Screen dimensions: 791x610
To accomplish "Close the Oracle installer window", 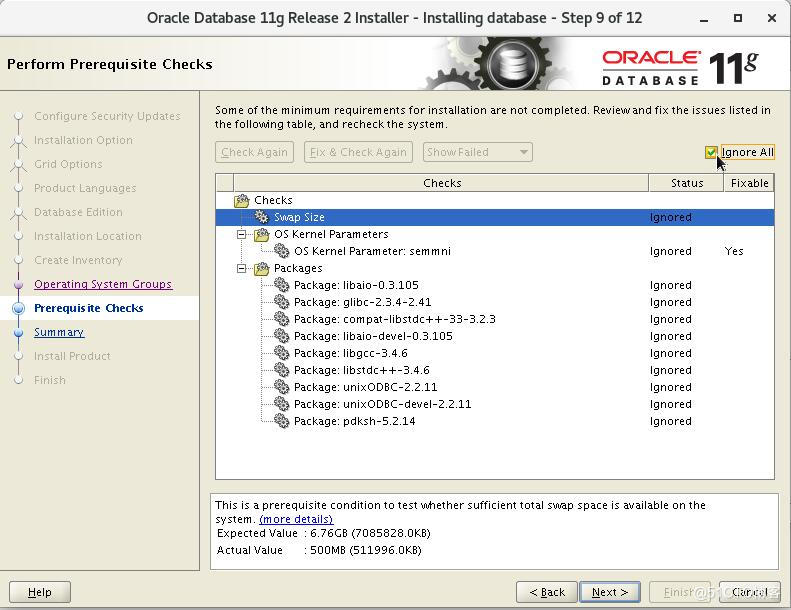I will (x=771, y=18).
